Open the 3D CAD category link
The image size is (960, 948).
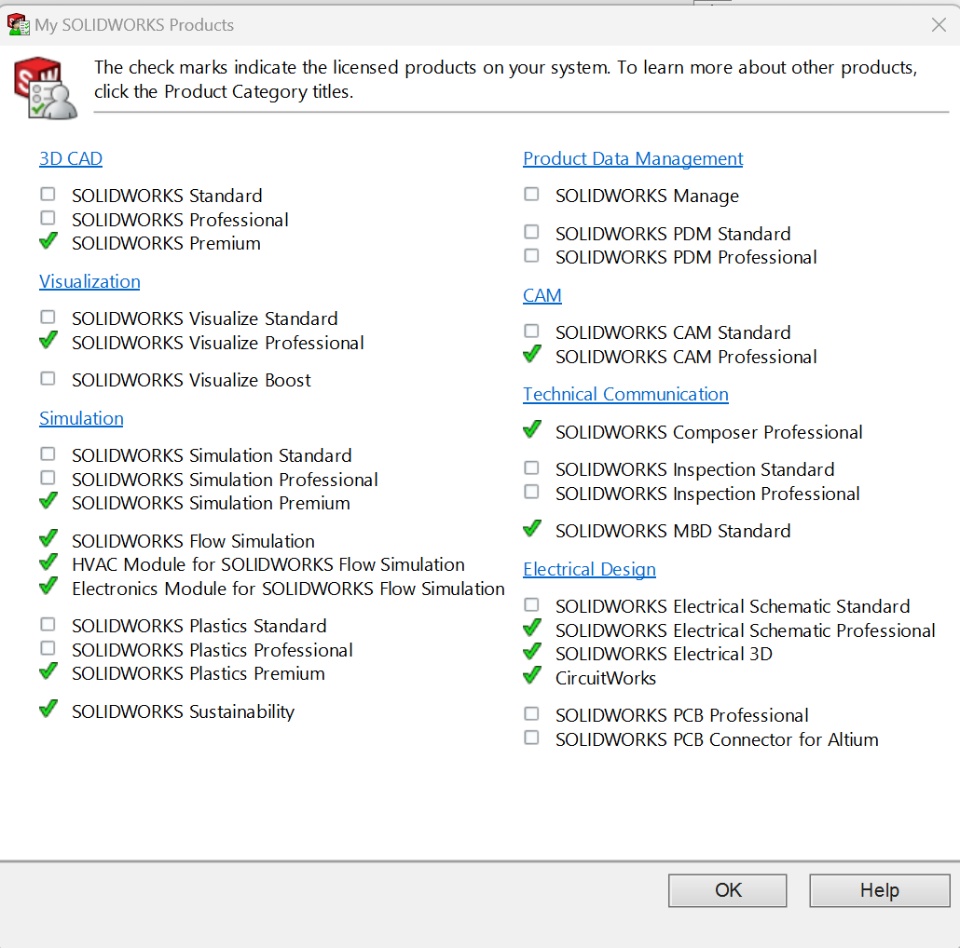pyautogui.click(x=70, y=159)
